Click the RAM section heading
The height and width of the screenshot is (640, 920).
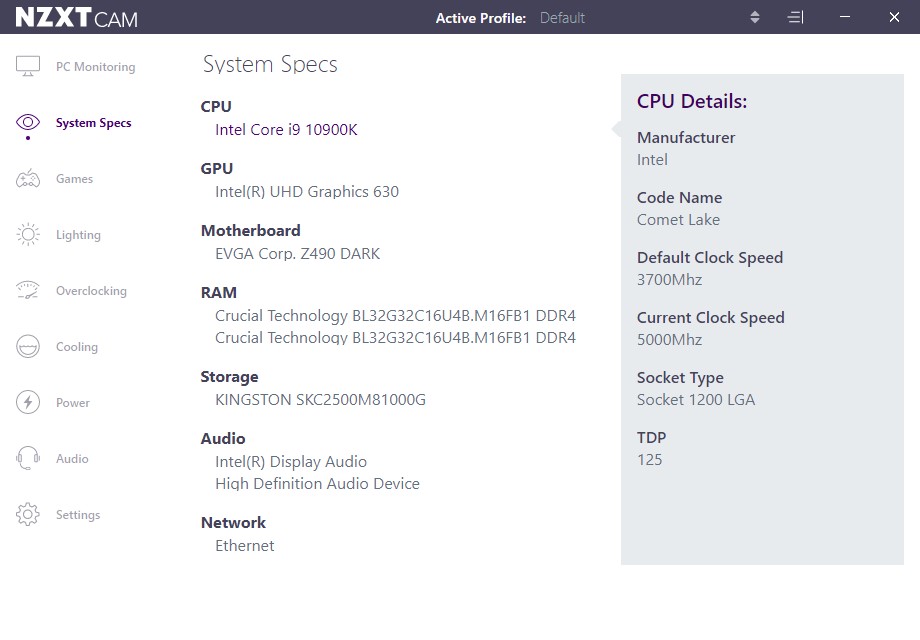coord(219,292)
